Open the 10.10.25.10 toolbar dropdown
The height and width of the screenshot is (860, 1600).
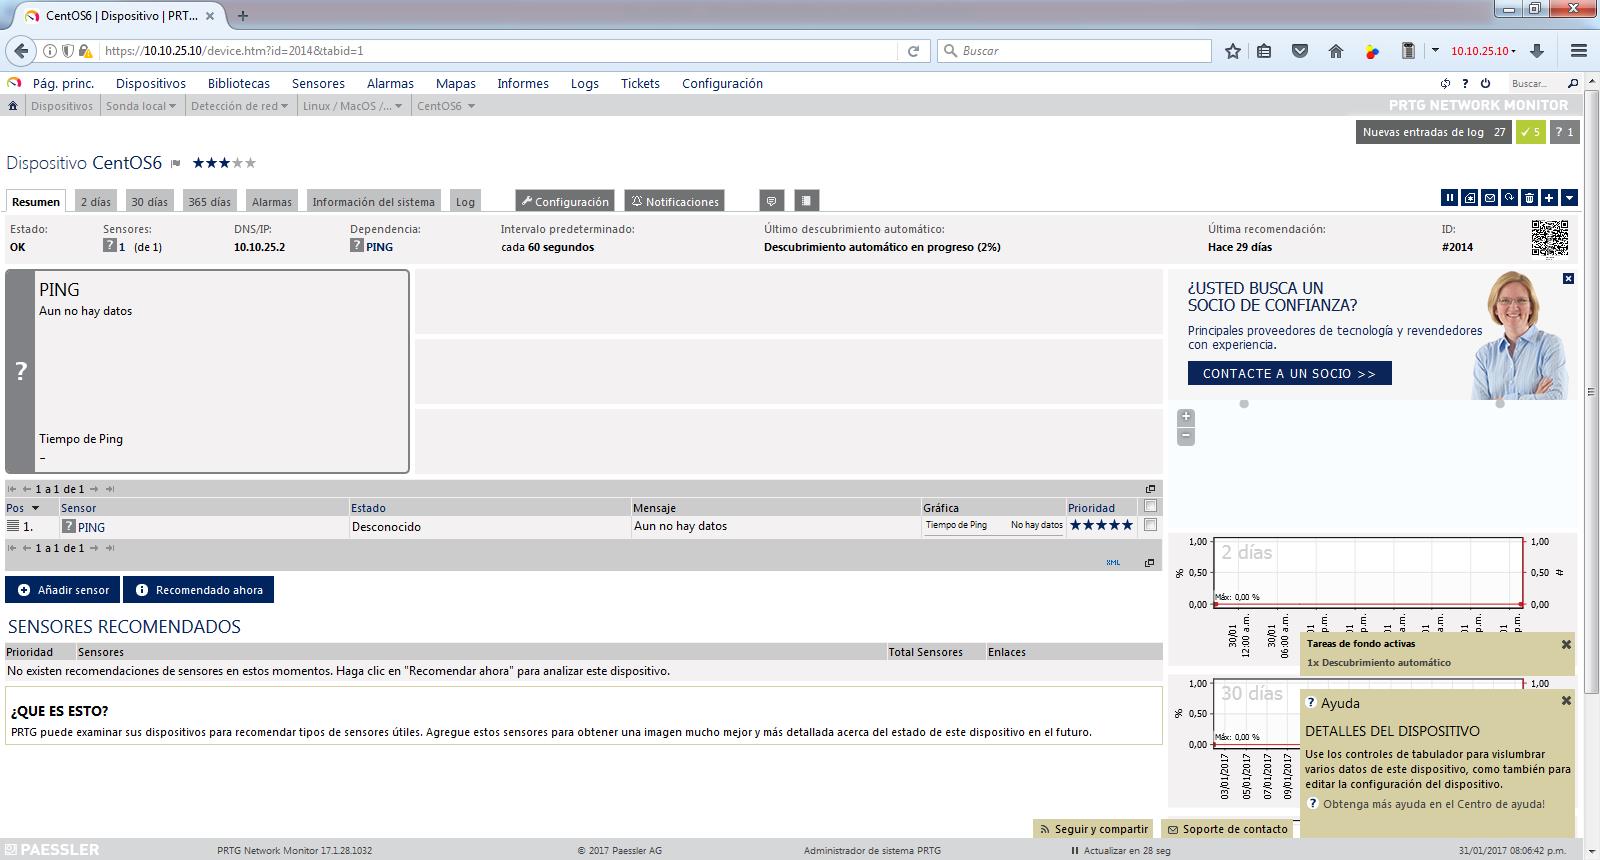tap(1483, 51)
